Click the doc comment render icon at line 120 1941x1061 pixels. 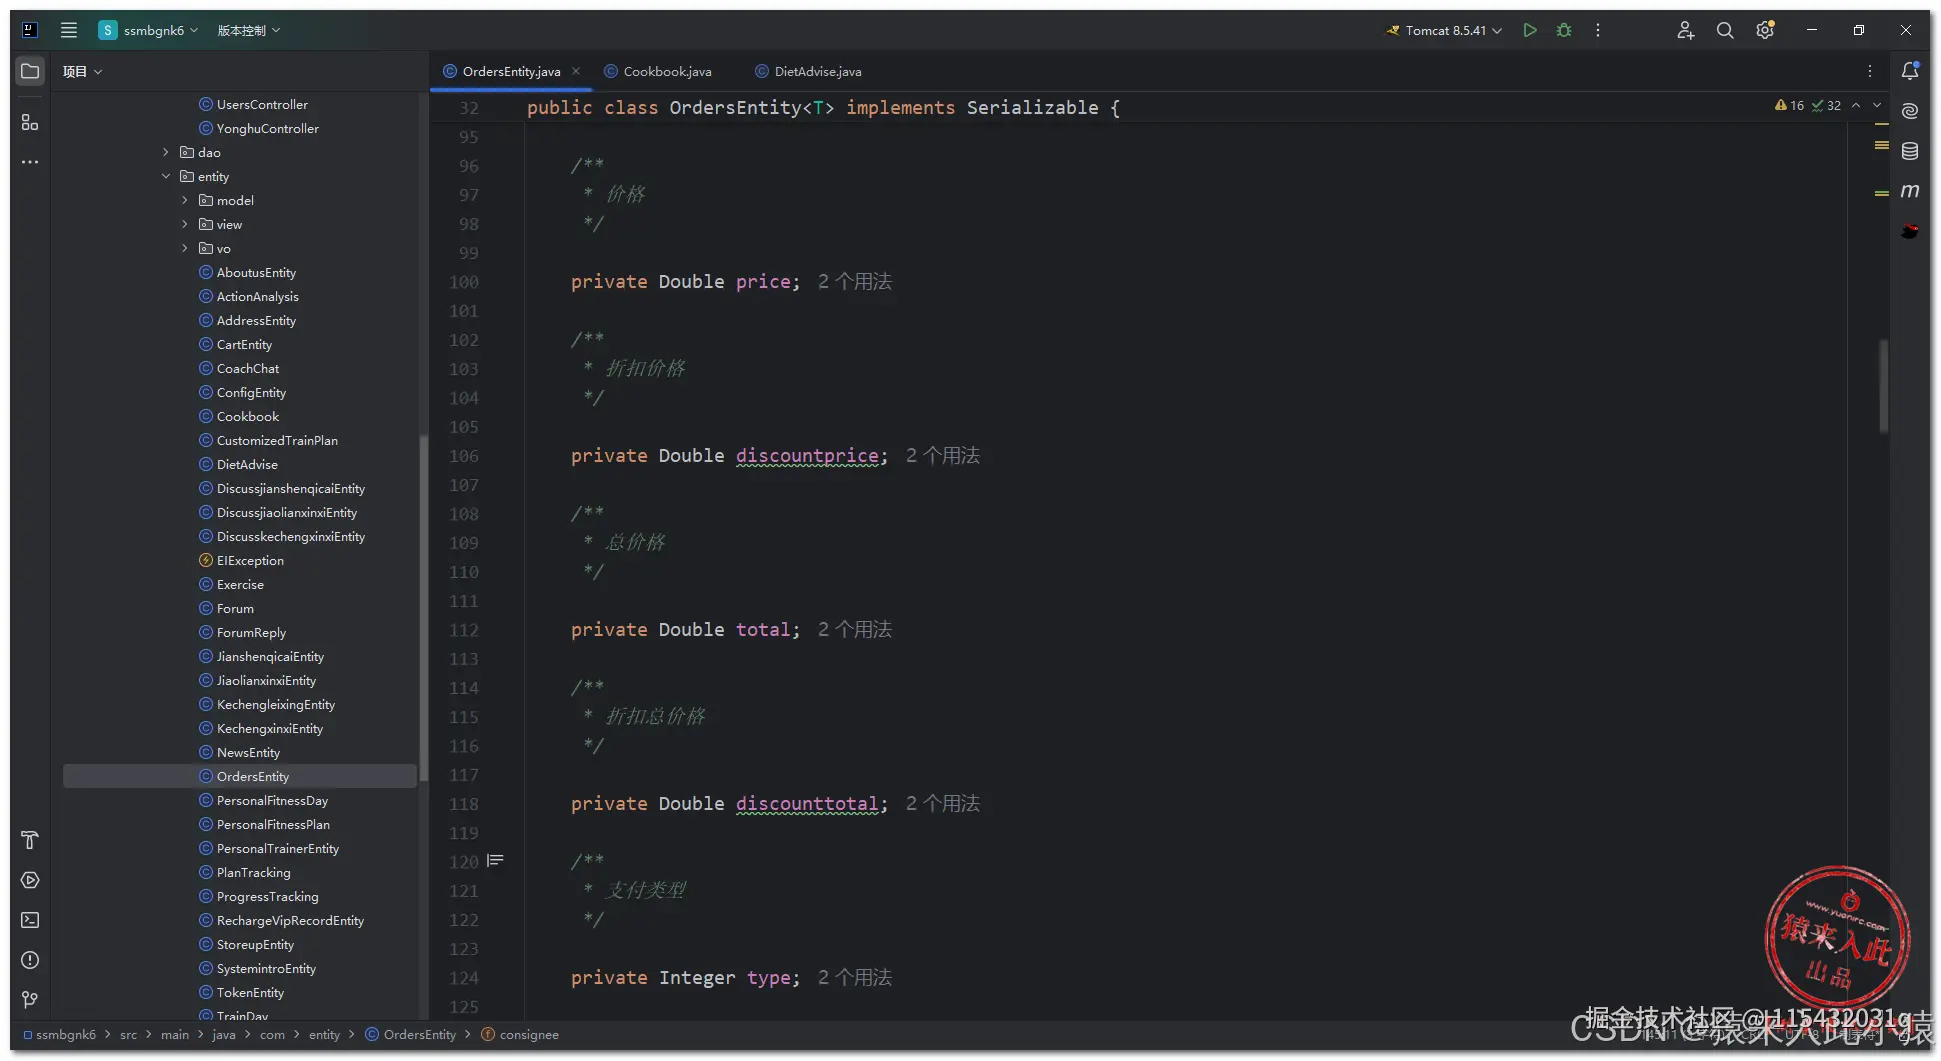[x=495, y=861]
